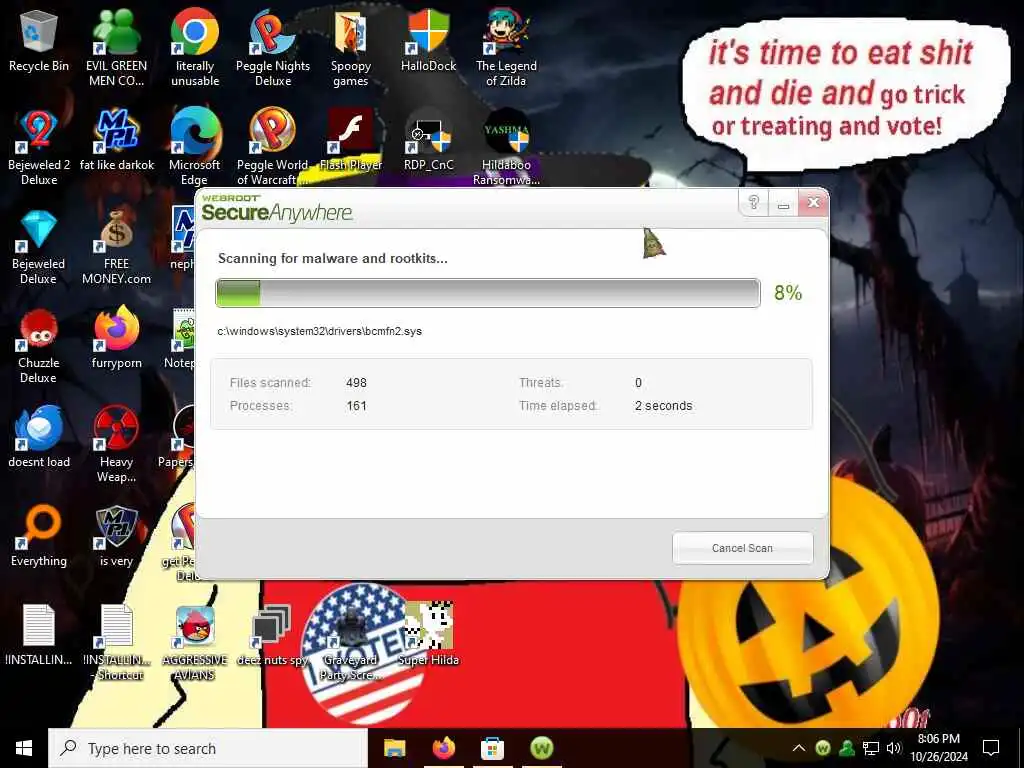Open the EVIL GREEN MEN desktop shortcut
This screenshot has width=1024, height=768.
click(x=116, y=48)
